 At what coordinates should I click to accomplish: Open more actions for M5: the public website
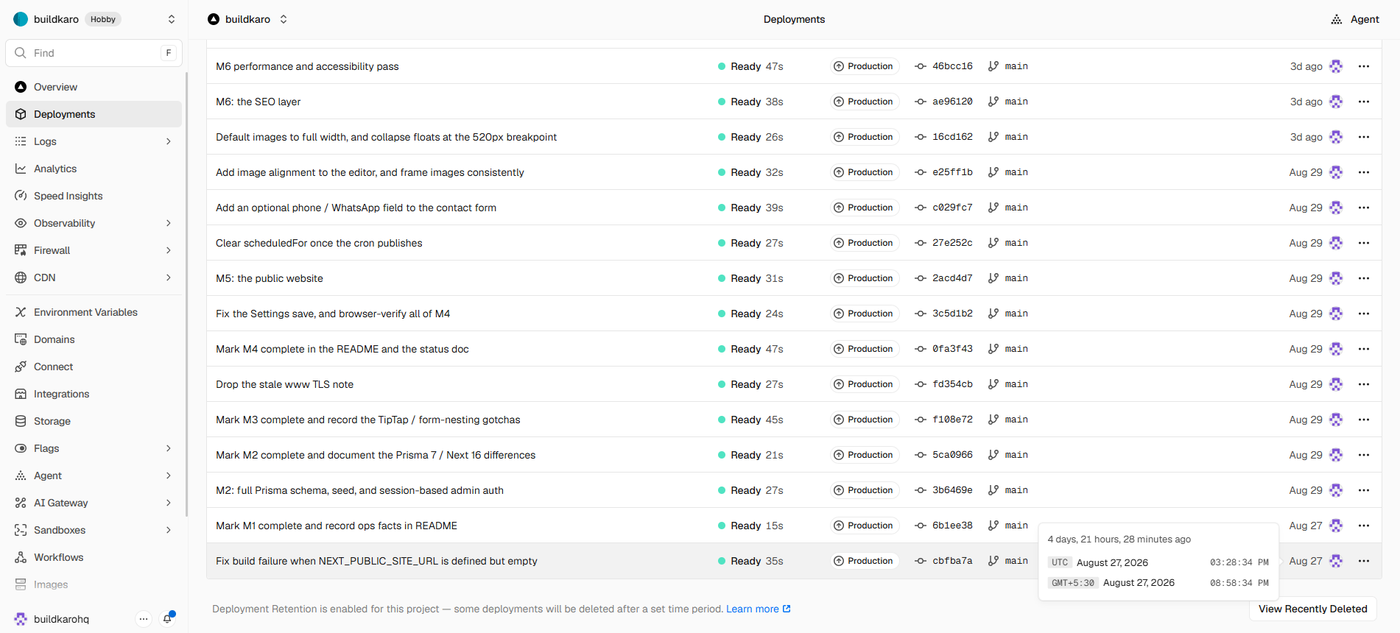[1363, 278]
